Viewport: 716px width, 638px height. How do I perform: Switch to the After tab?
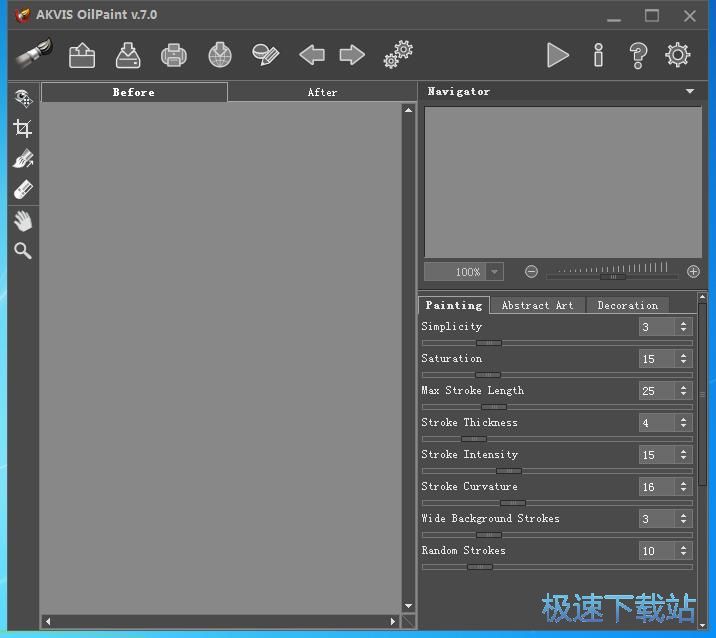[x=322, y=92]
